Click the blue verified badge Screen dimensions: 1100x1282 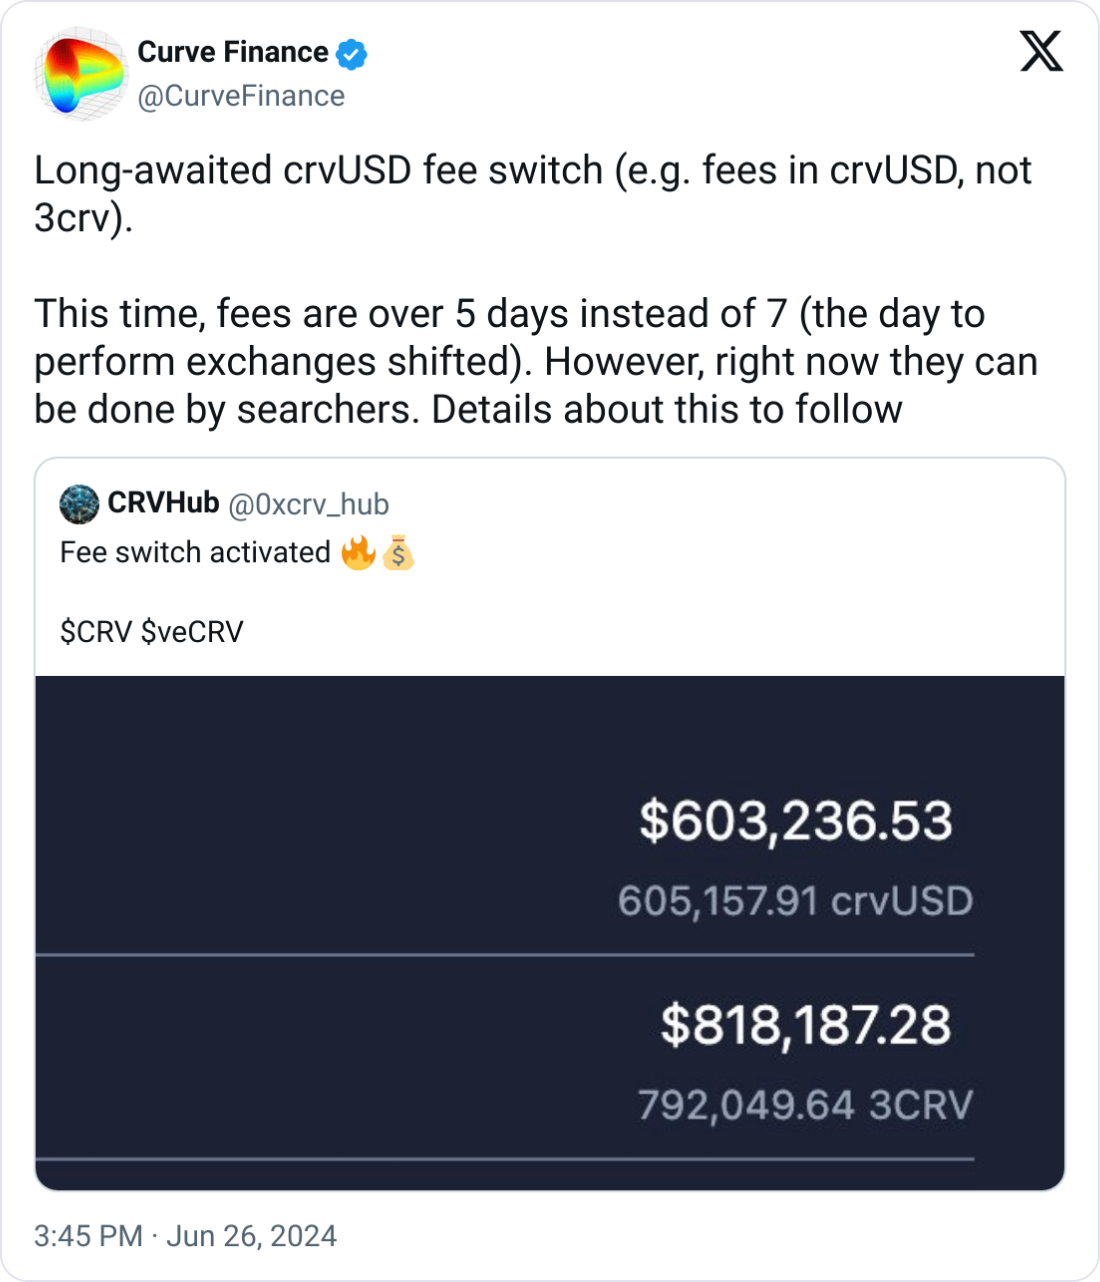coord(351,53)
